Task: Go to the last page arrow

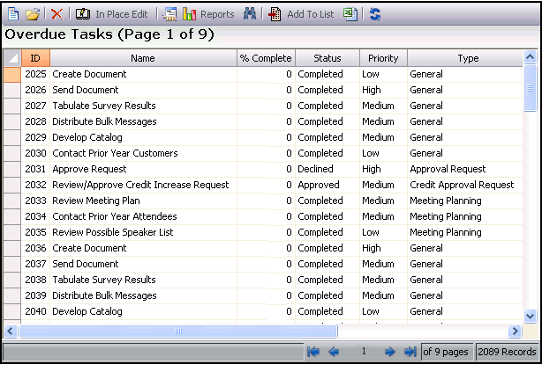Action: 410,352
